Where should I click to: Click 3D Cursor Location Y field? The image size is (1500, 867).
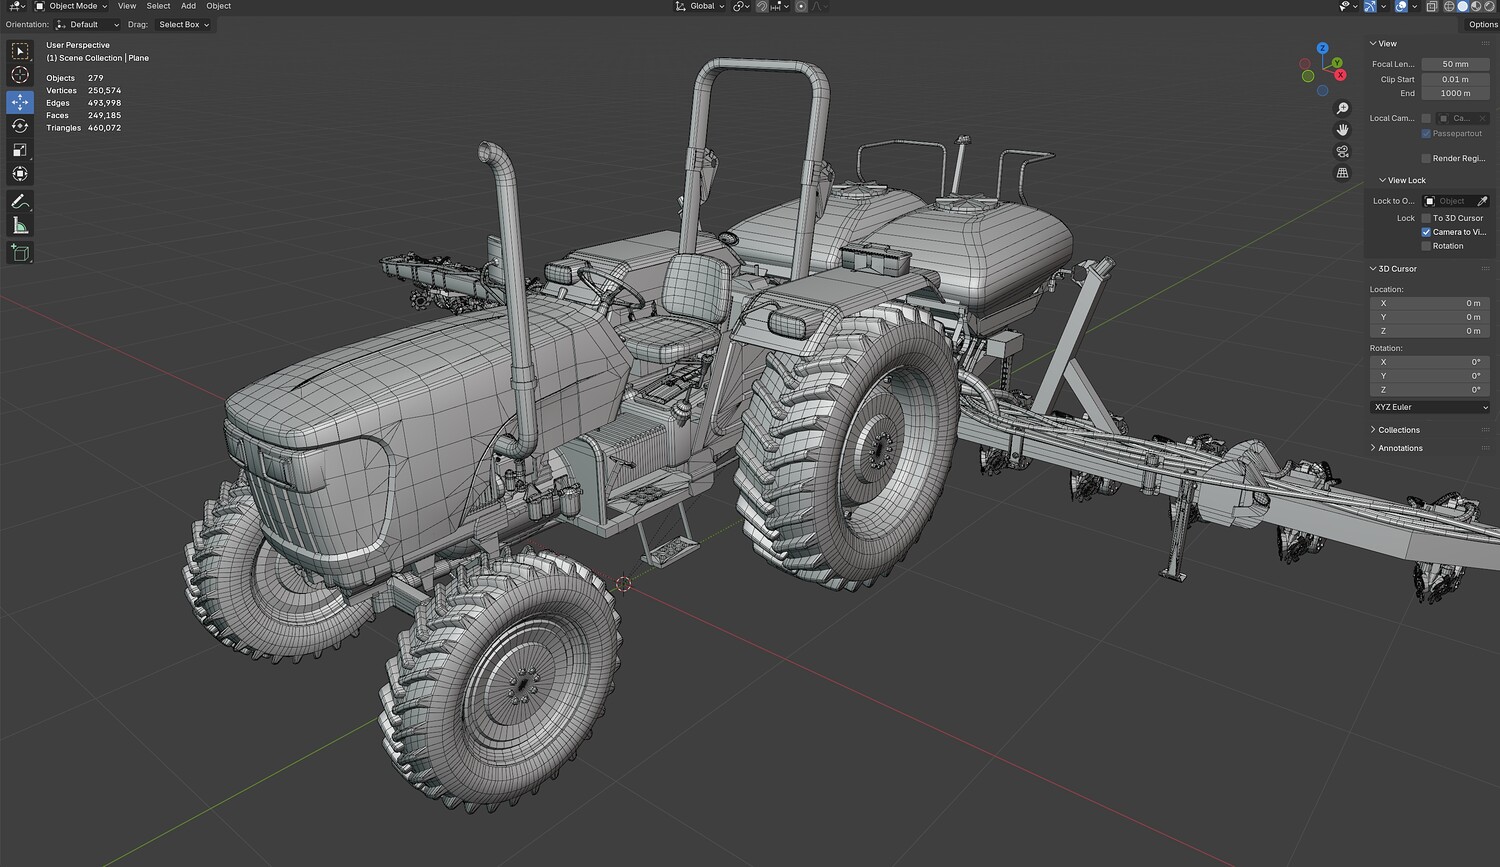[x=1430, y=317]
